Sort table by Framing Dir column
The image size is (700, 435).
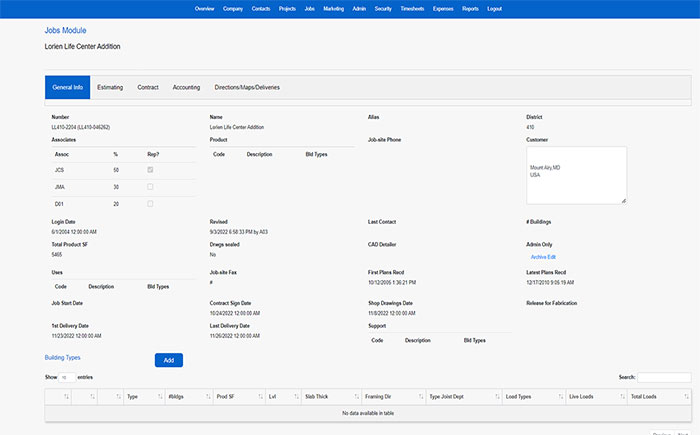(x=393, y=397)
